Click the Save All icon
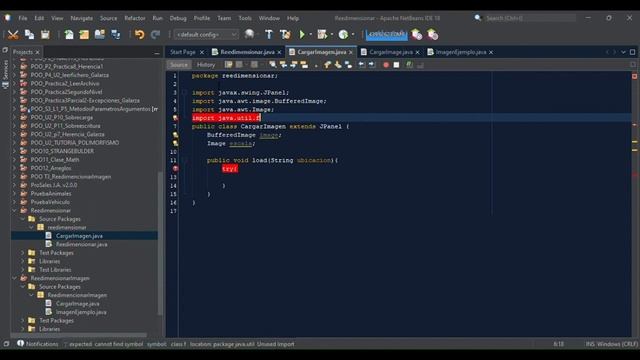Image resolution: width=640 pixels, height=360 pixels. (x=116, y=35)
